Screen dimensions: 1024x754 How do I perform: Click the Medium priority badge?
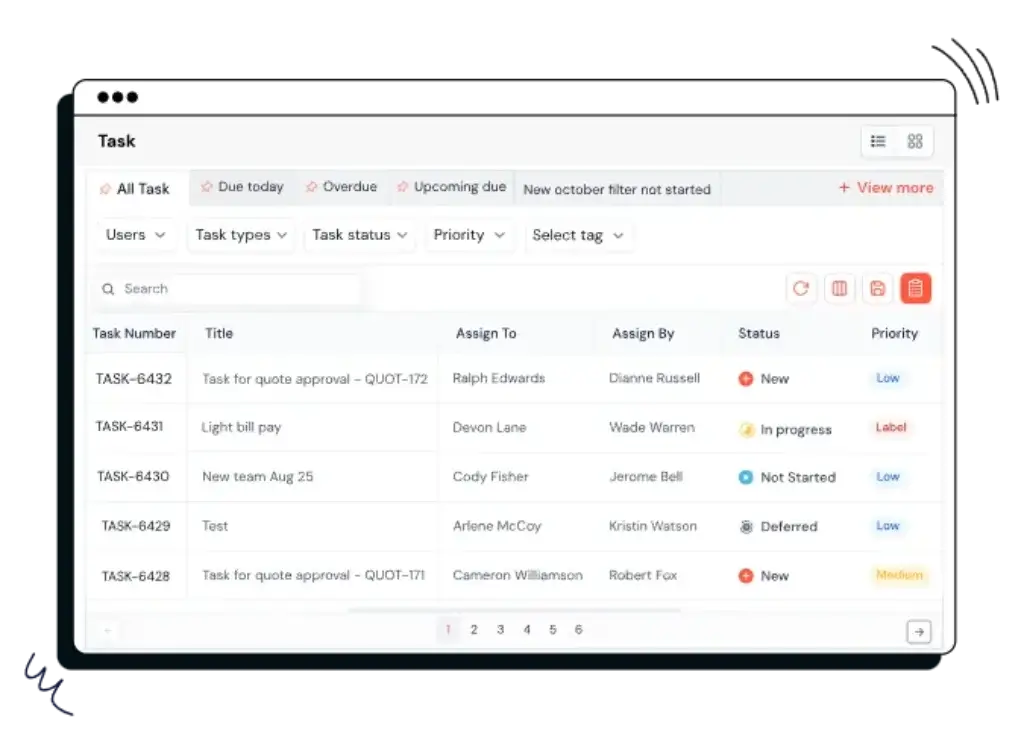[x=899, y=575]
